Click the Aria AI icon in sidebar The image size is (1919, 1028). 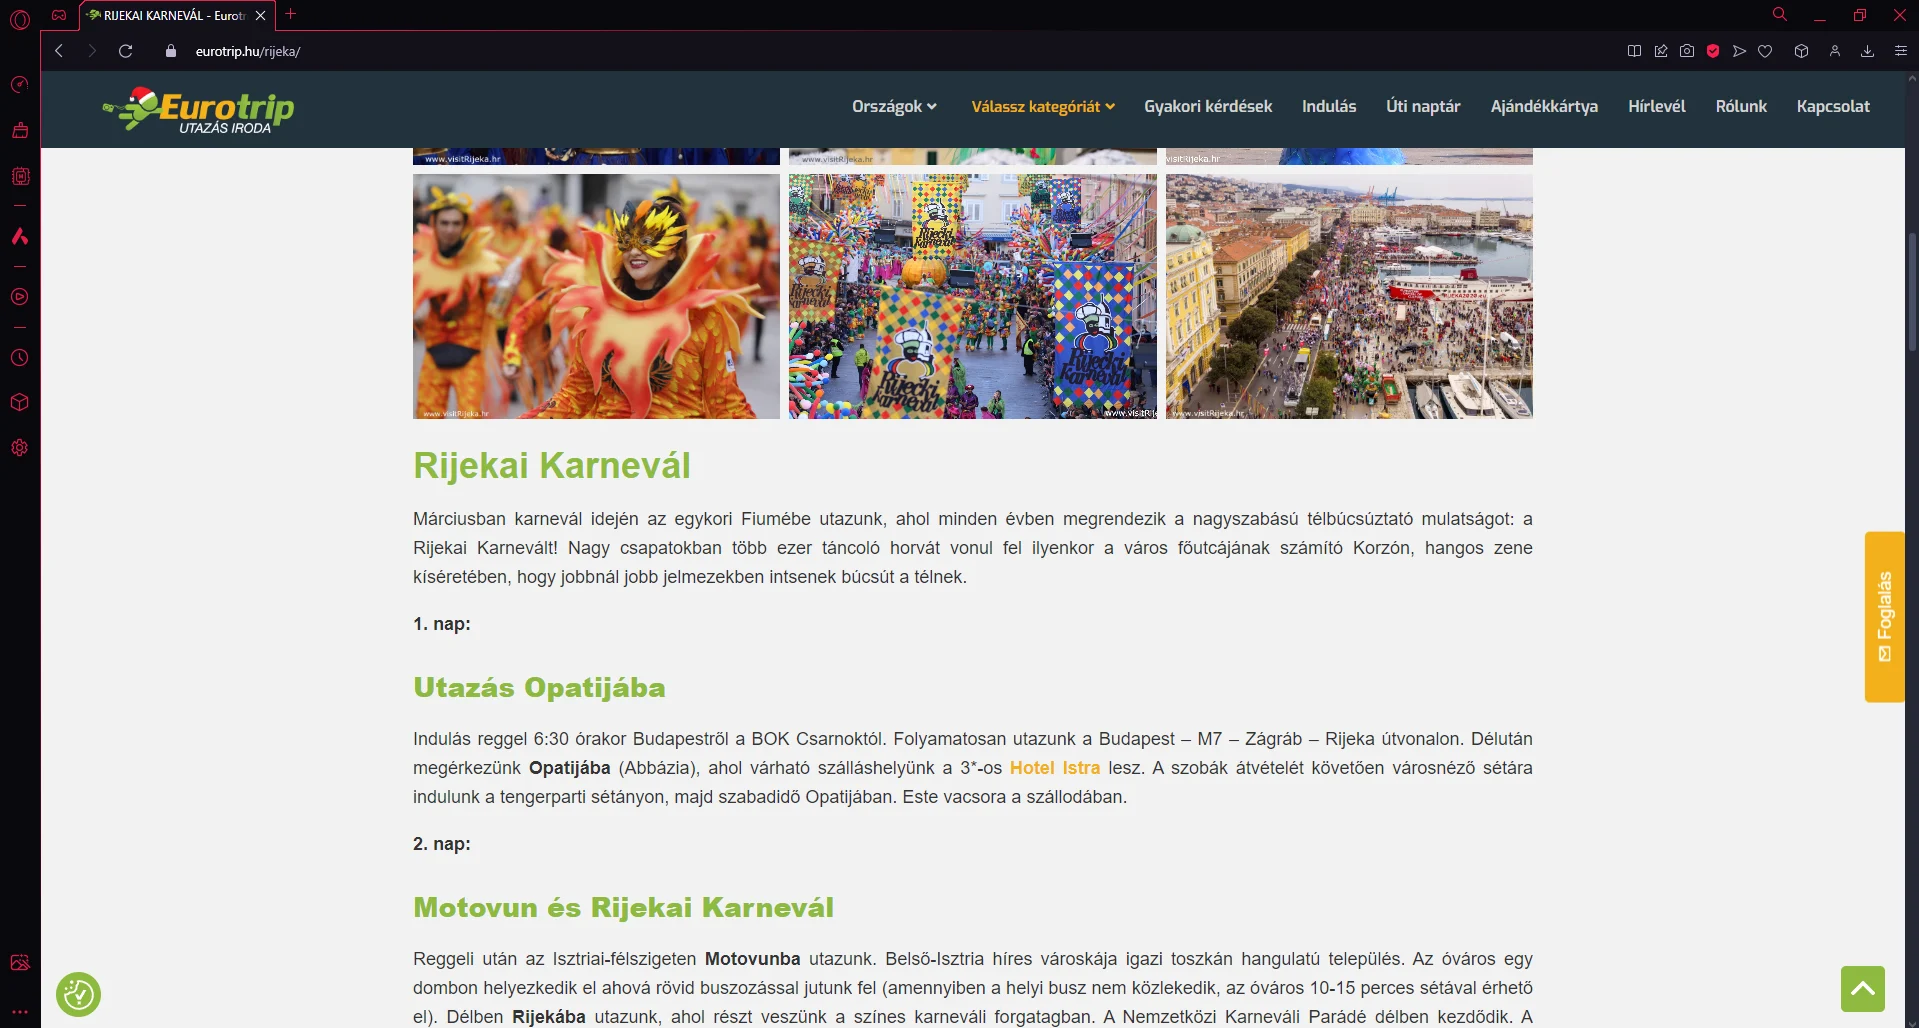pos(19,237)
